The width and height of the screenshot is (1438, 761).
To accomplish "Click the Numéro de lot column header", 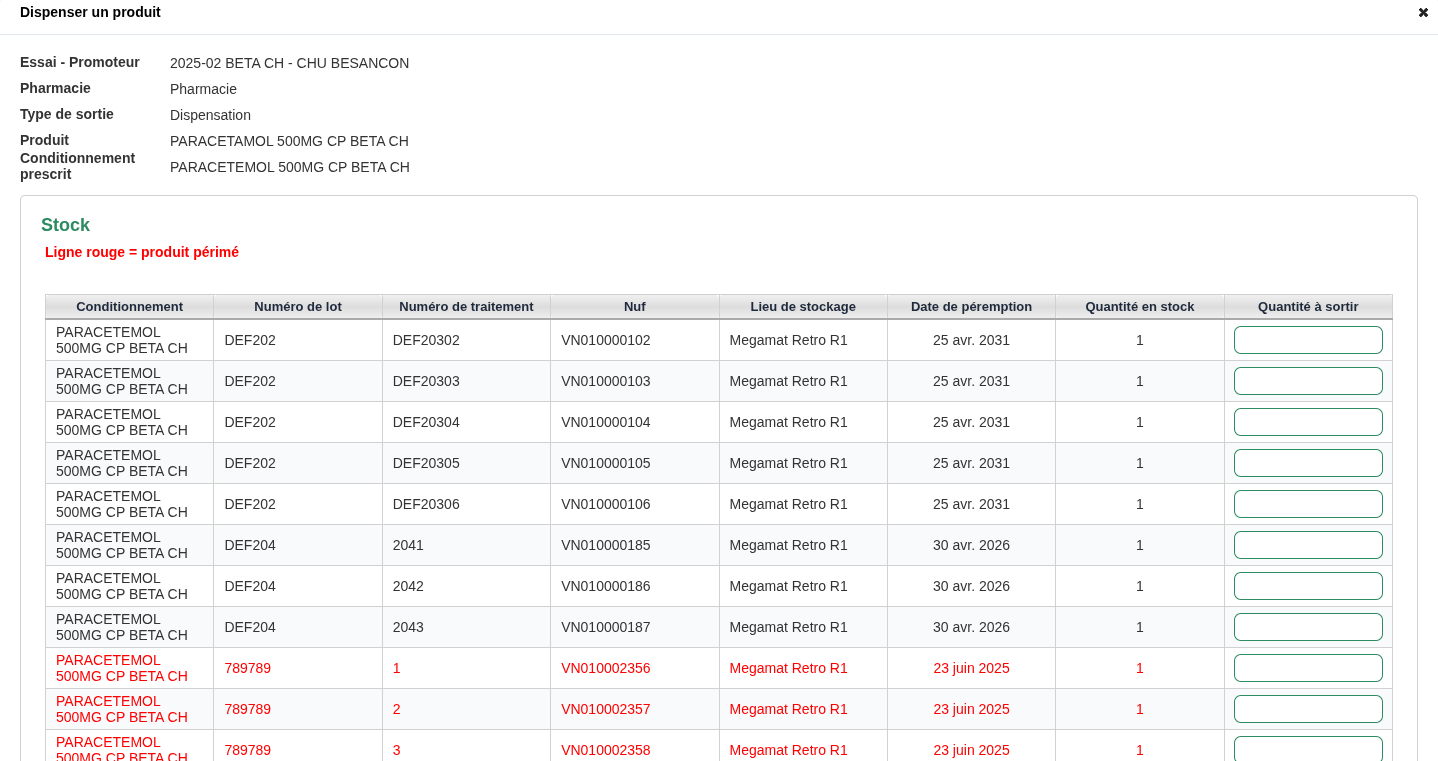I will coord(298,307).
